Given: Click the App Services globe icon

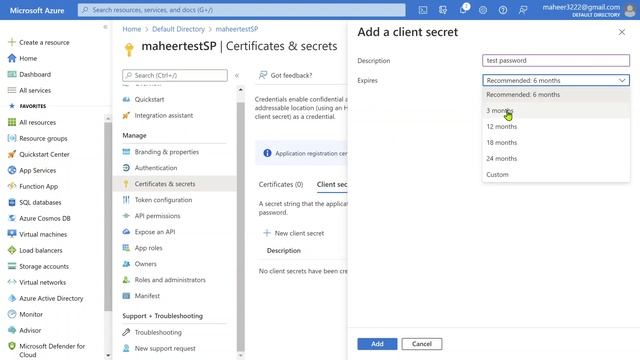Looking at the screenshot, I should (x=12, y=170).
